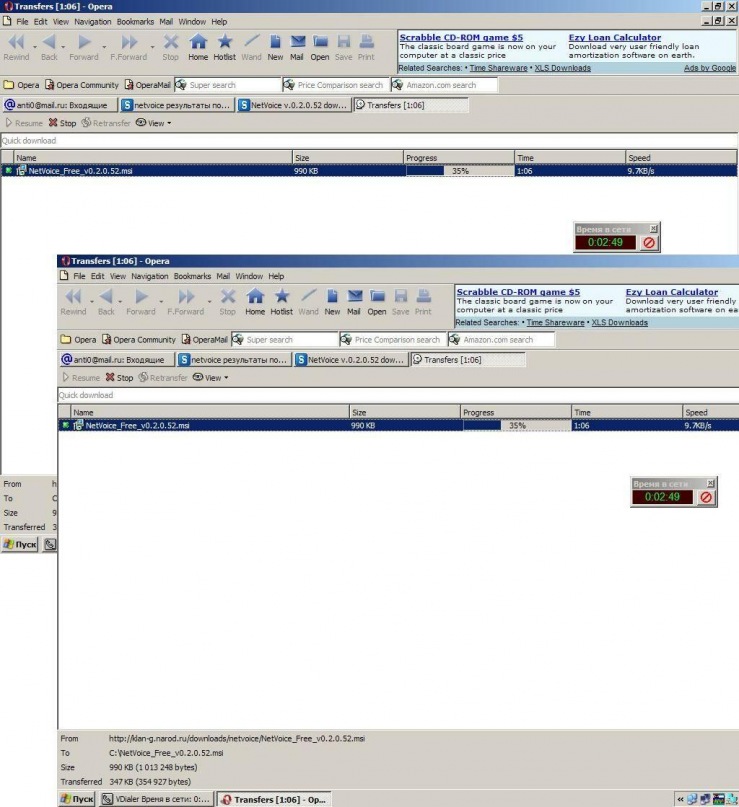This screenshot has width=739, height=807.
Task: Click Retransfer in the back window transfers bar
Action: pos(106,123)
